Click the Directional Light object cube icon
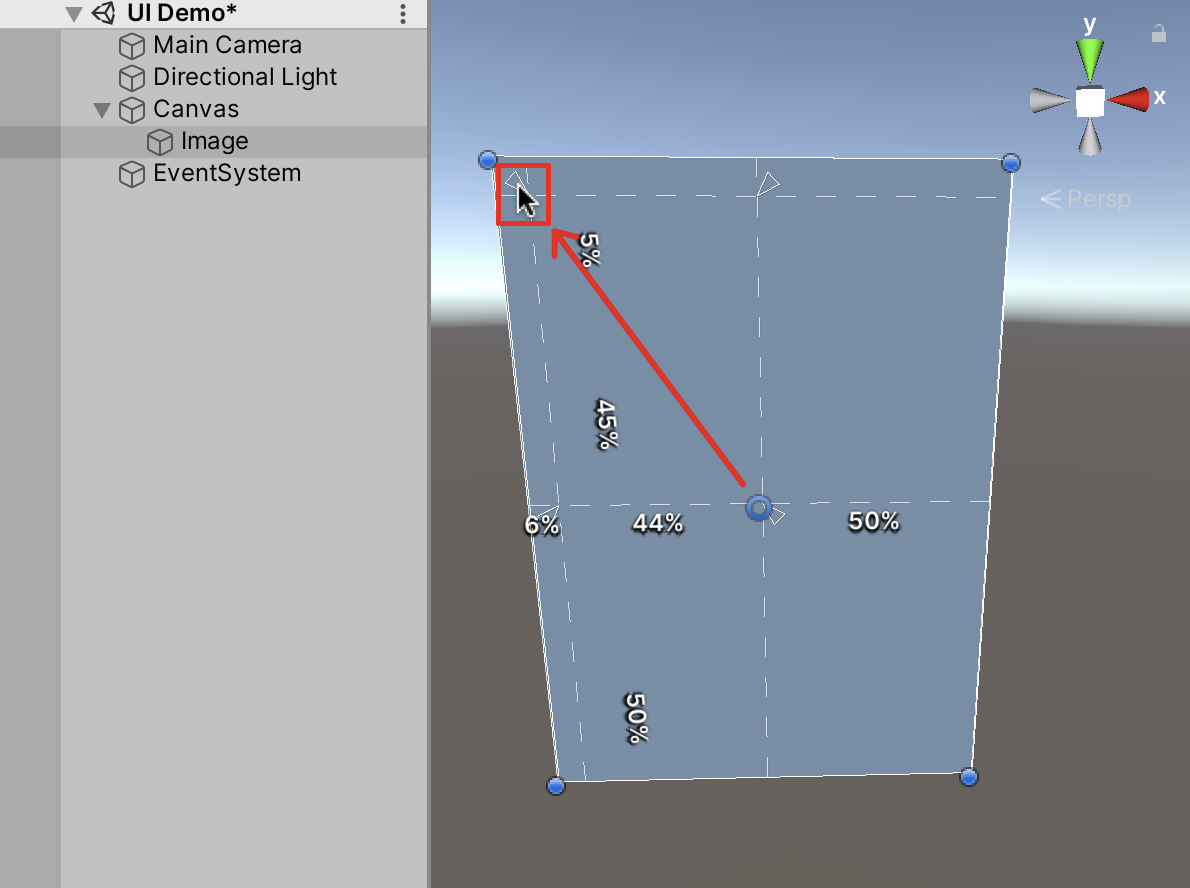The height and width of the screenshot is (888, 1190). coord(131,78)
